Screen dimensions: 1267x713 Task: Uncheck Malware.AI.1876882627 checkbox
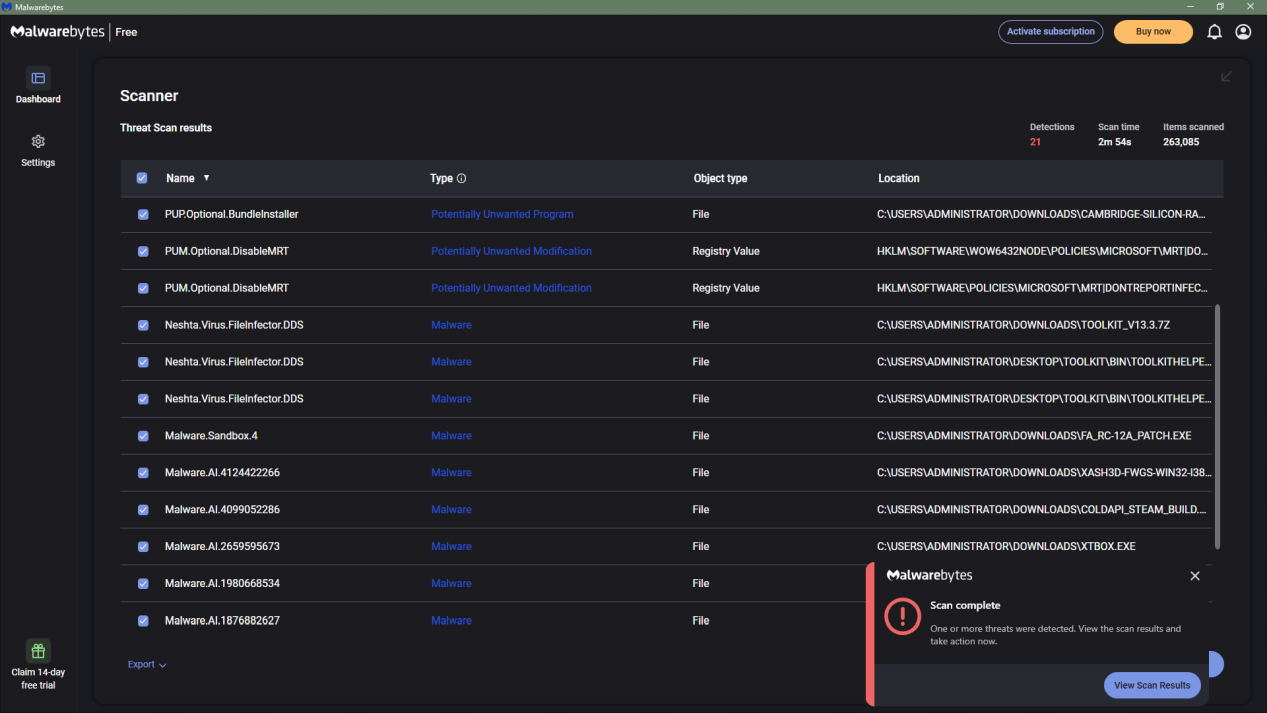pyautogui.click(x=143, y=621)
